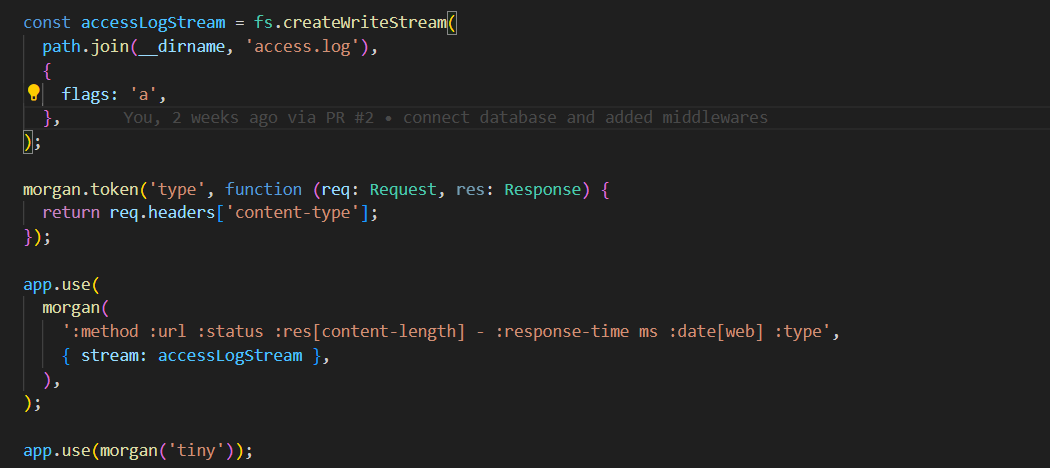Screen dimensions: 1050x468
Task: Click the git blame annotation mentioning PR #2
Action: pos(445,118)
